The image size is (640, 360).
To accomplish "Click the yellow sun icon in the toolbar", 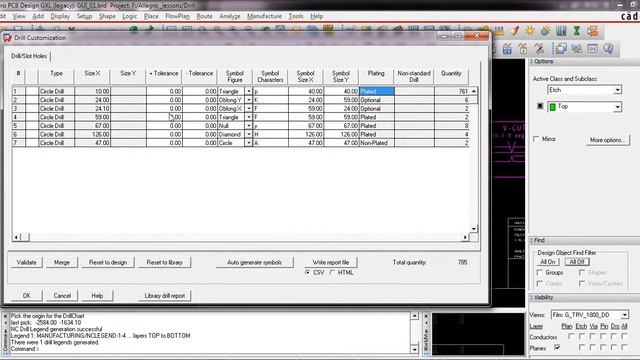I will 530,31.
